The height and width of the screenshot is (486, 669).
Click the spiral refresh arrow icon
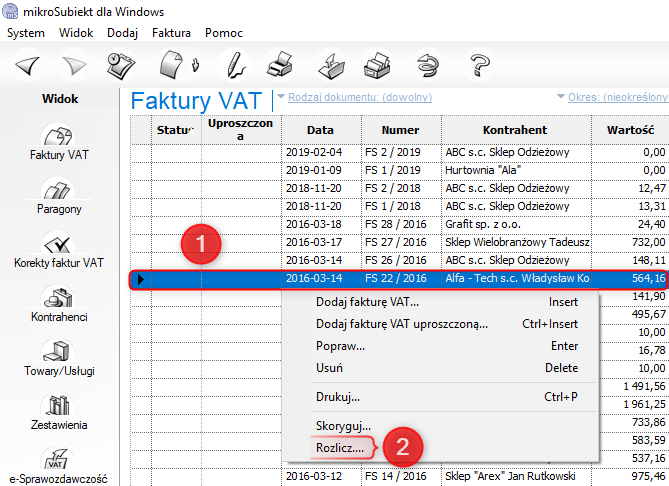click(x=428, y=66)
